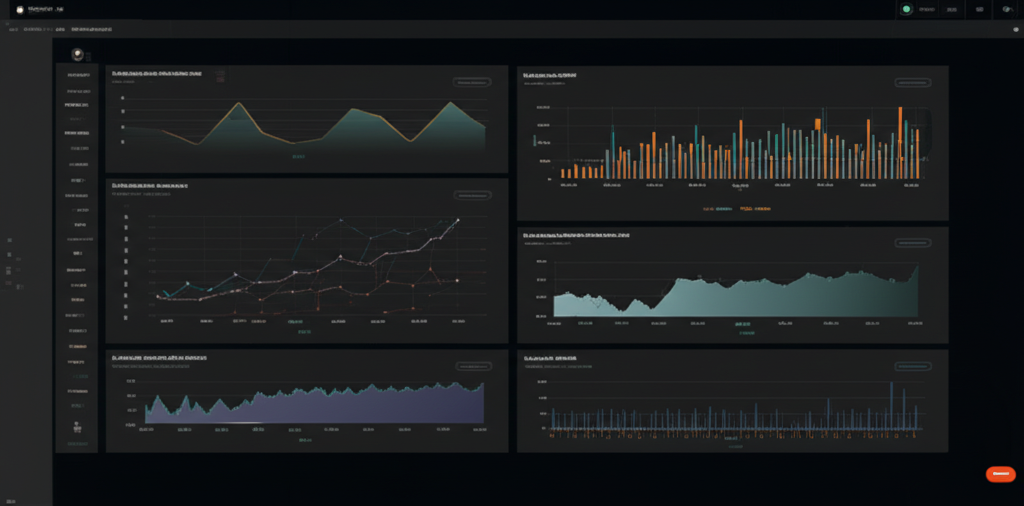Open the pill dropdown on the top-left area chart
1024x506 pixels.
click(474, 83)
